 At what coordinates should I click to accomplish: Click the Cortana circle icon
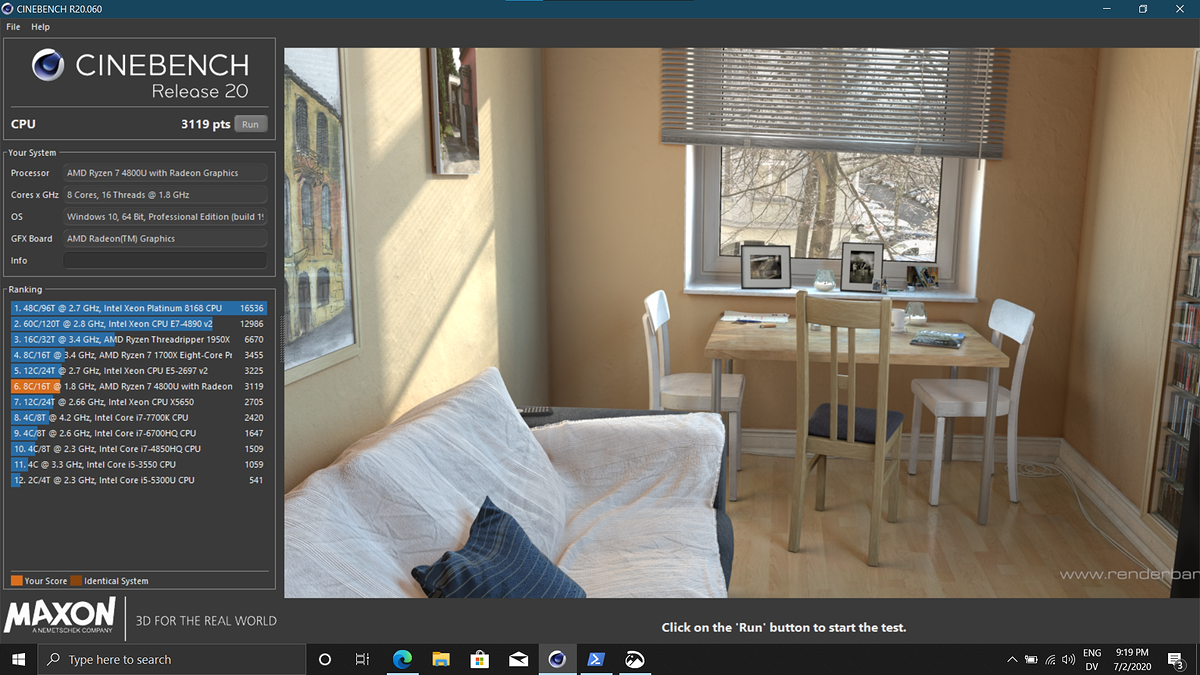324,659
